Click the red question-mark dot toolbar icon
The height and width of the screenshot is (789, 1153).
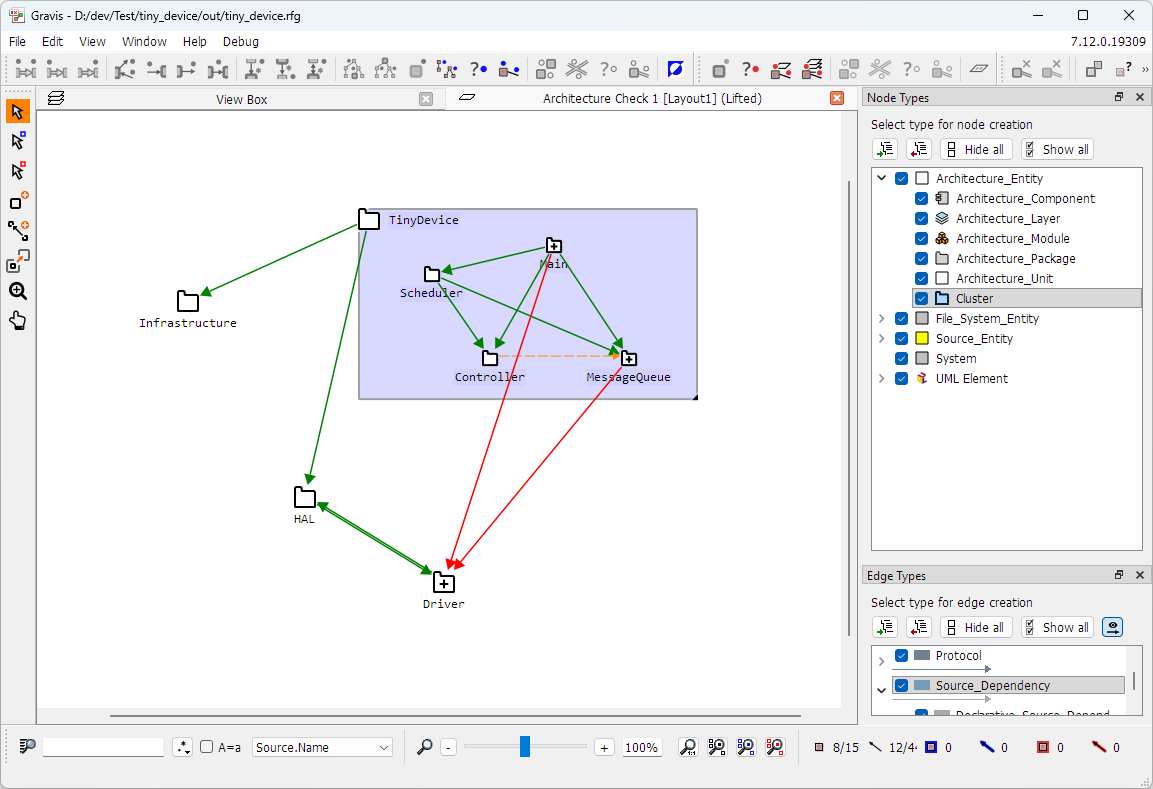tap(750, 70)
